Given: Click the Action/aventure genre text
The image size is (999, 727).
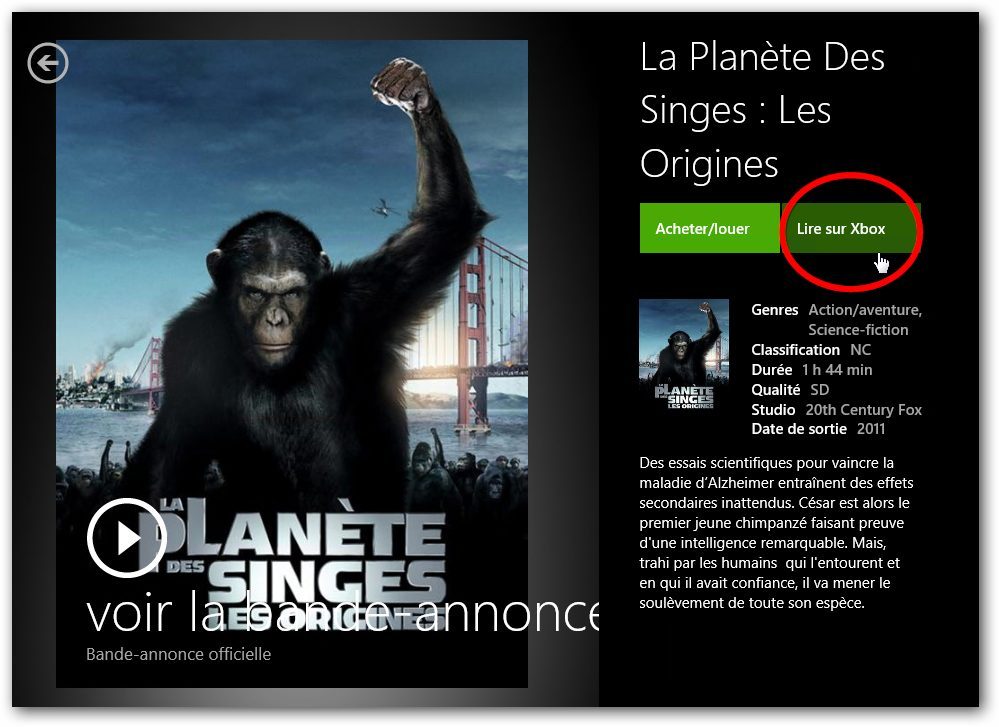Looking at the screenshot, I should coord(865,310).
